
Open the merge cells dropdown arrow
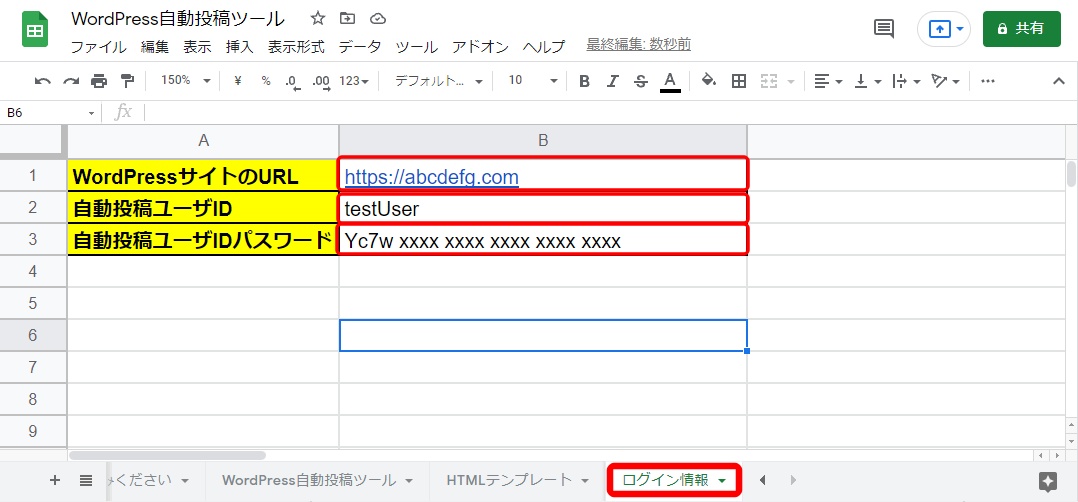click(x=790, y=82)
